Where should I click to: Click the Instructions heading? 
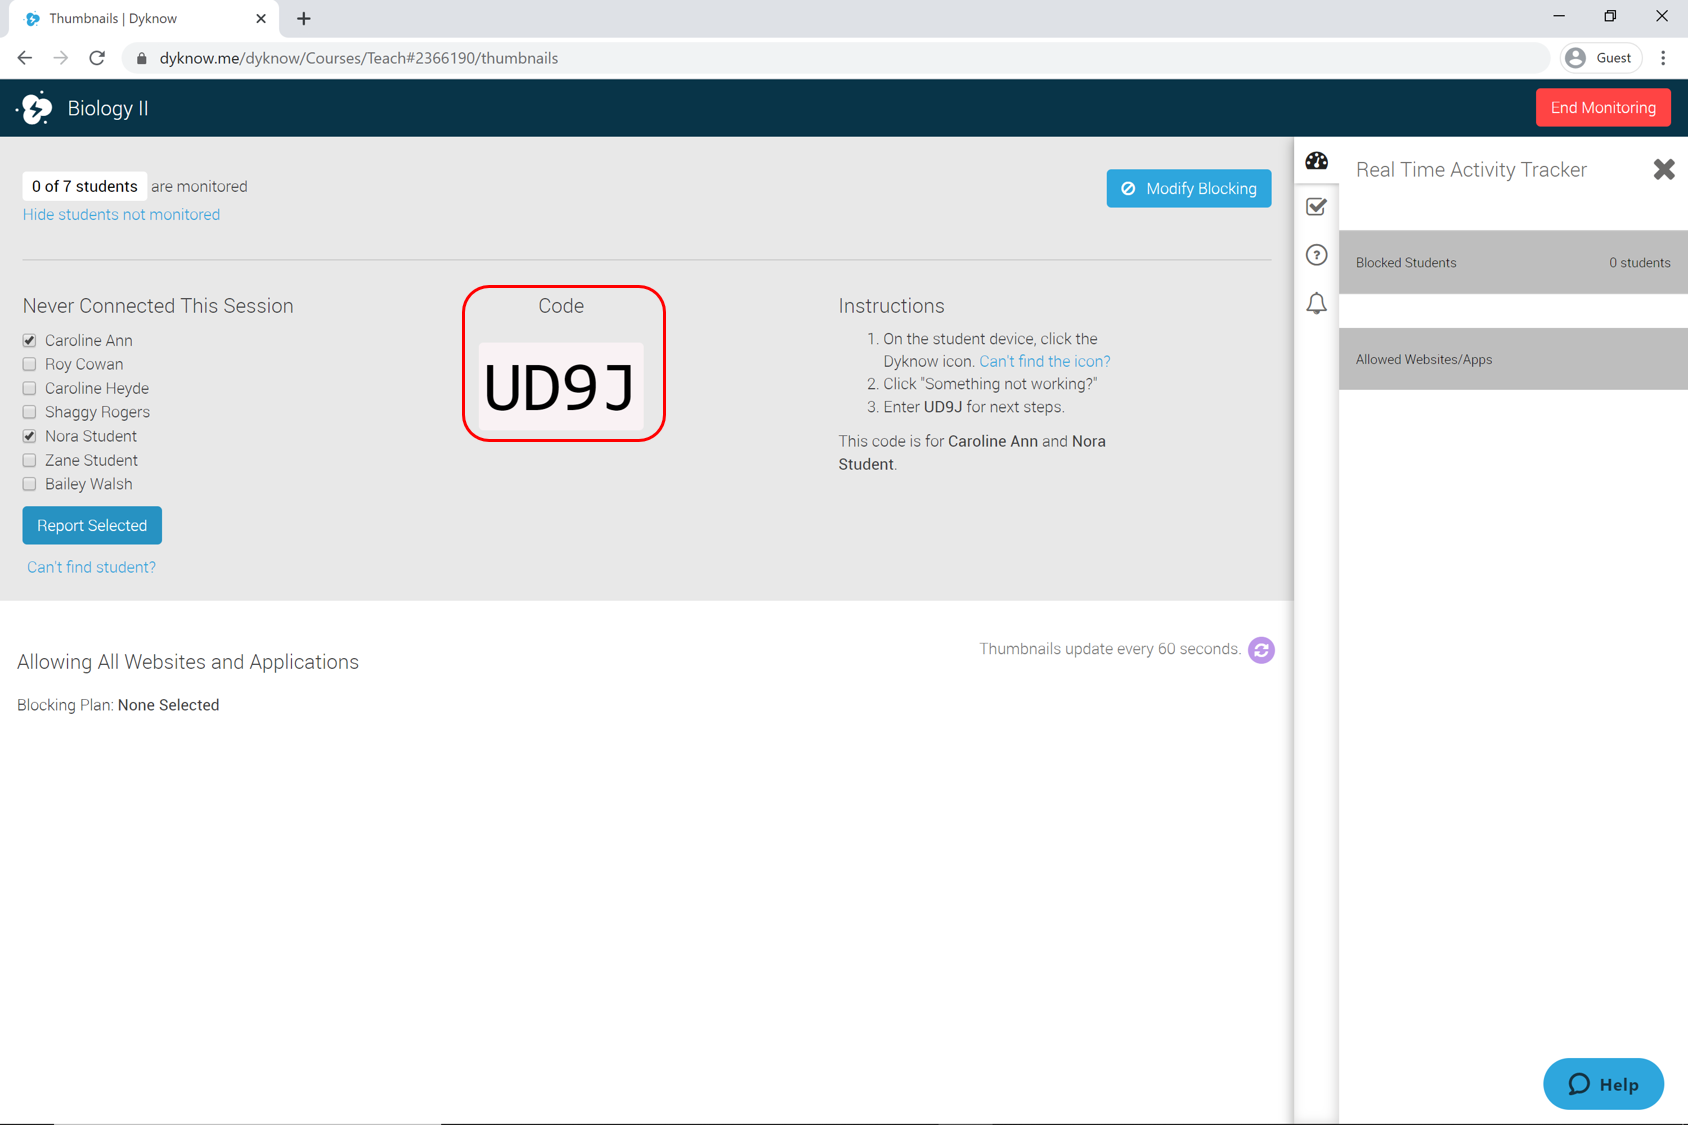(891, 306)
